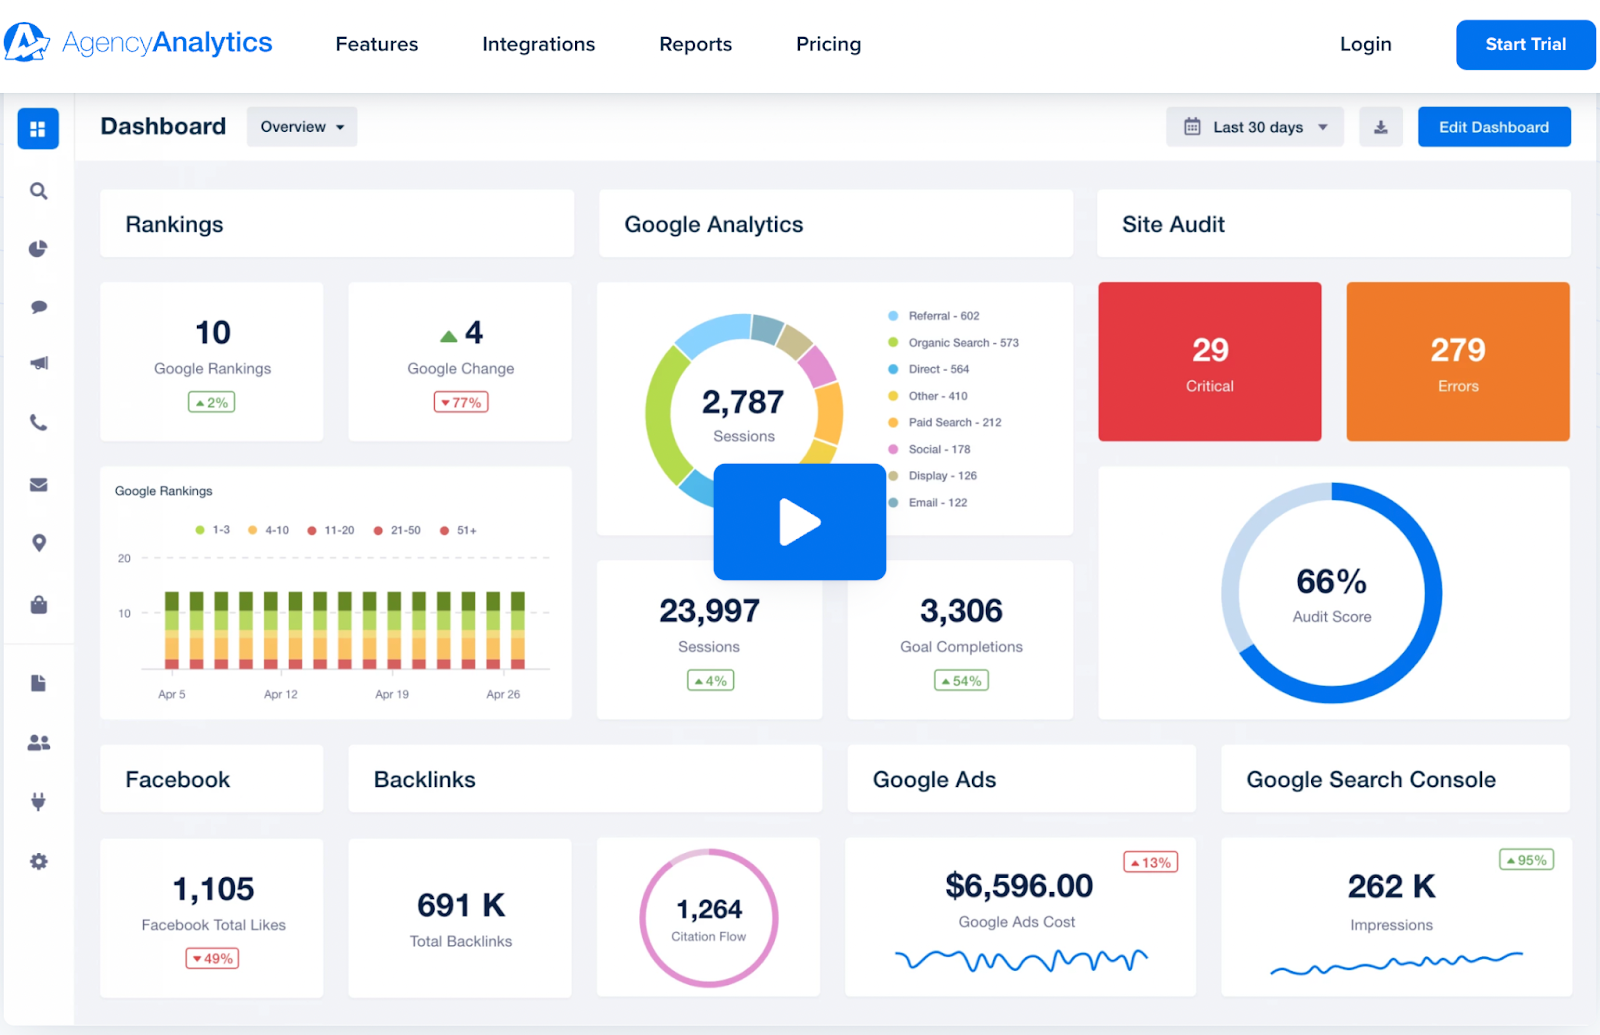
Task: Click the megaphone campaigns icon in sidebar
Action: 38,363
